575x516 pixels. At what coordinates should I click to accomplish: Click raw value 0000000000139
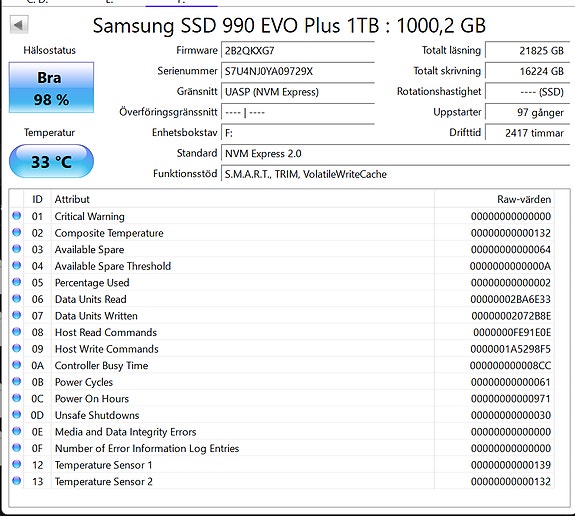point(511,465)
